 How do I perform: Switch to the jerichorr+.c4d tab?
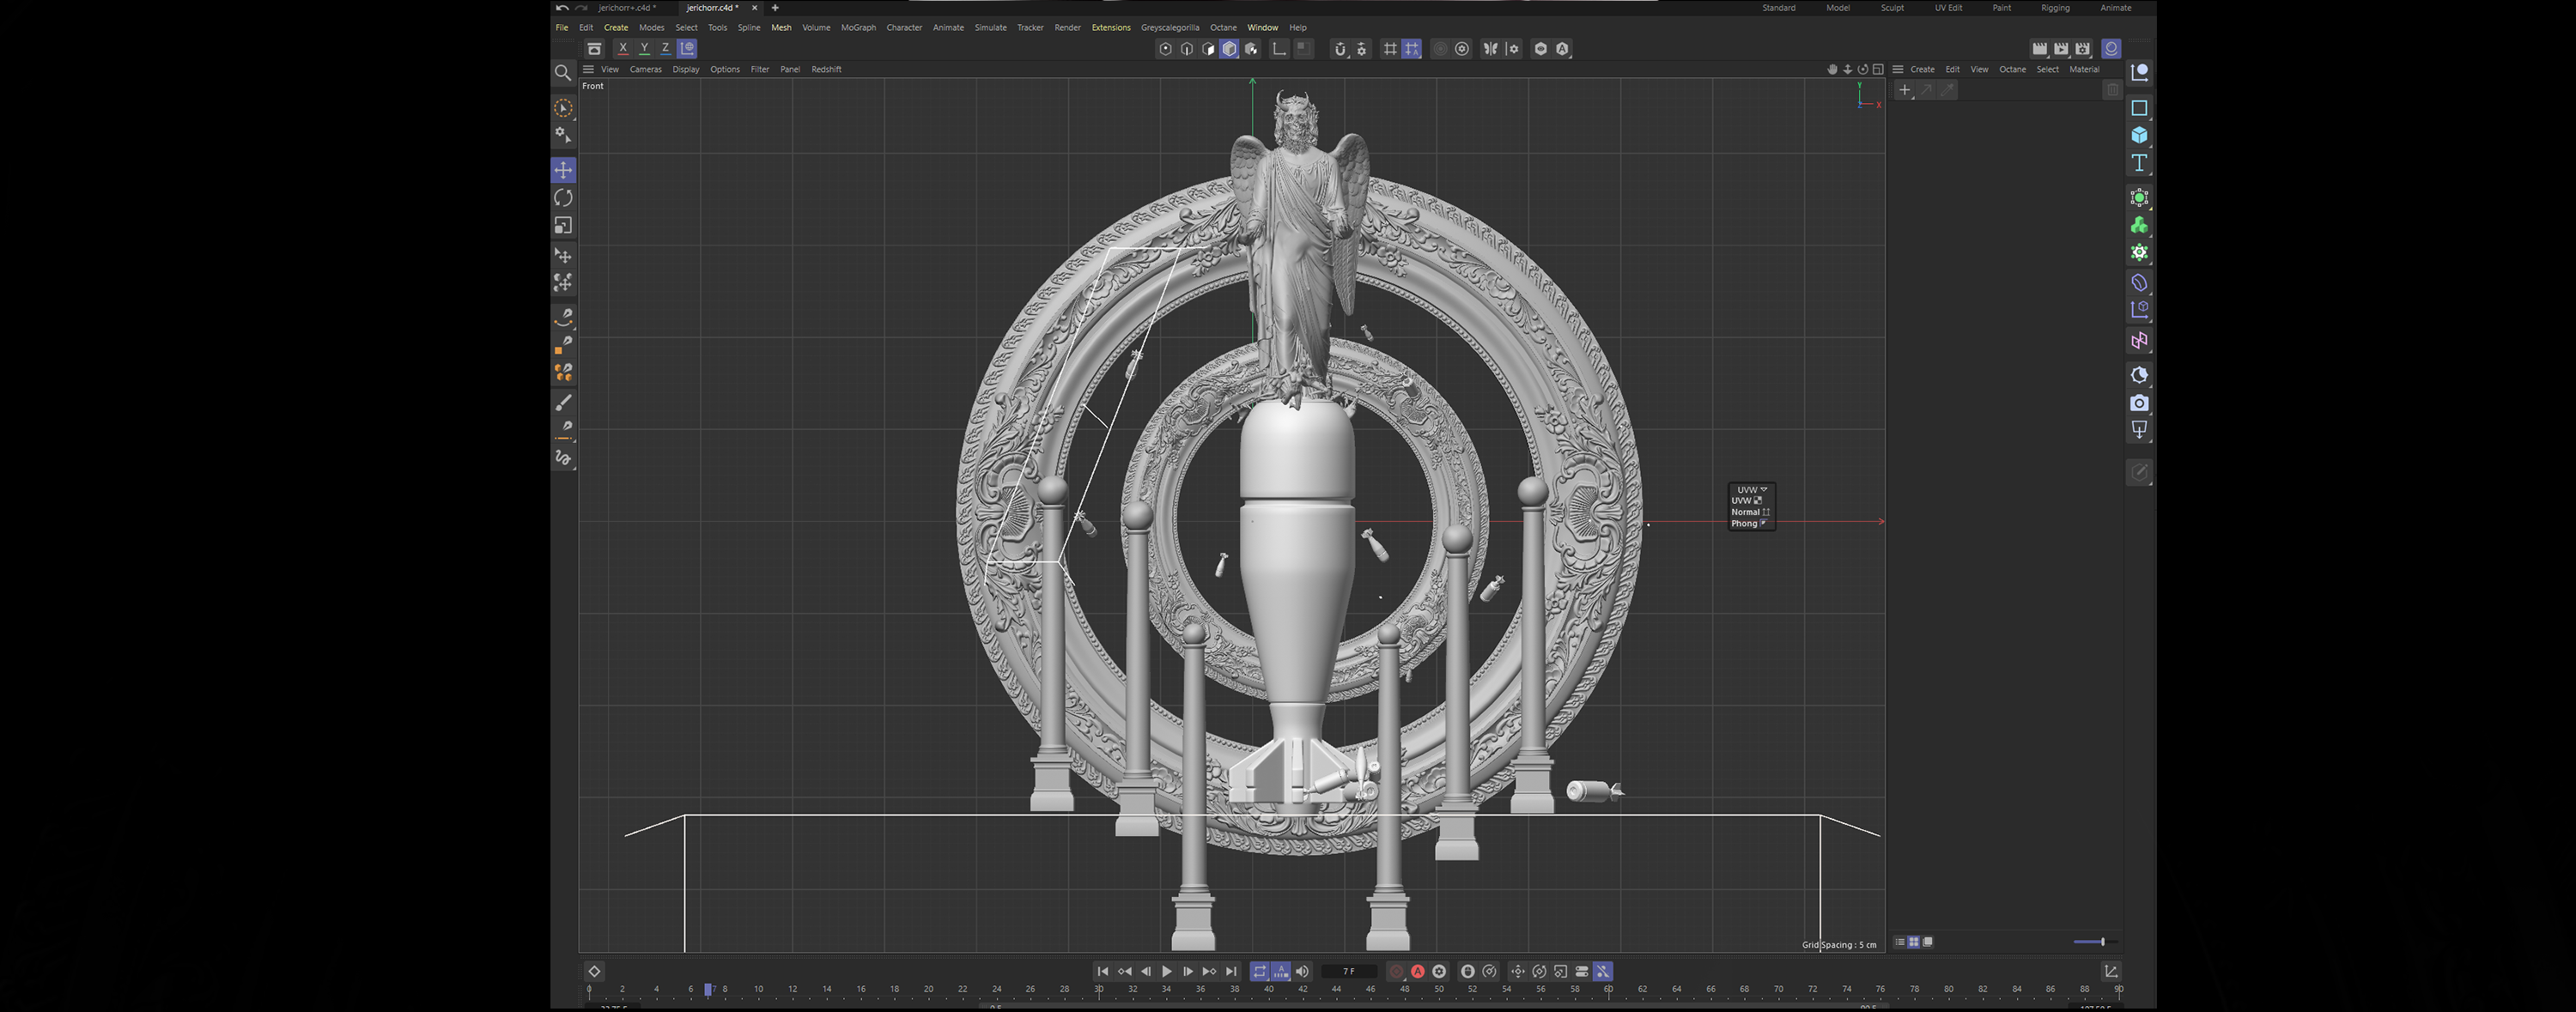[626, 8]
